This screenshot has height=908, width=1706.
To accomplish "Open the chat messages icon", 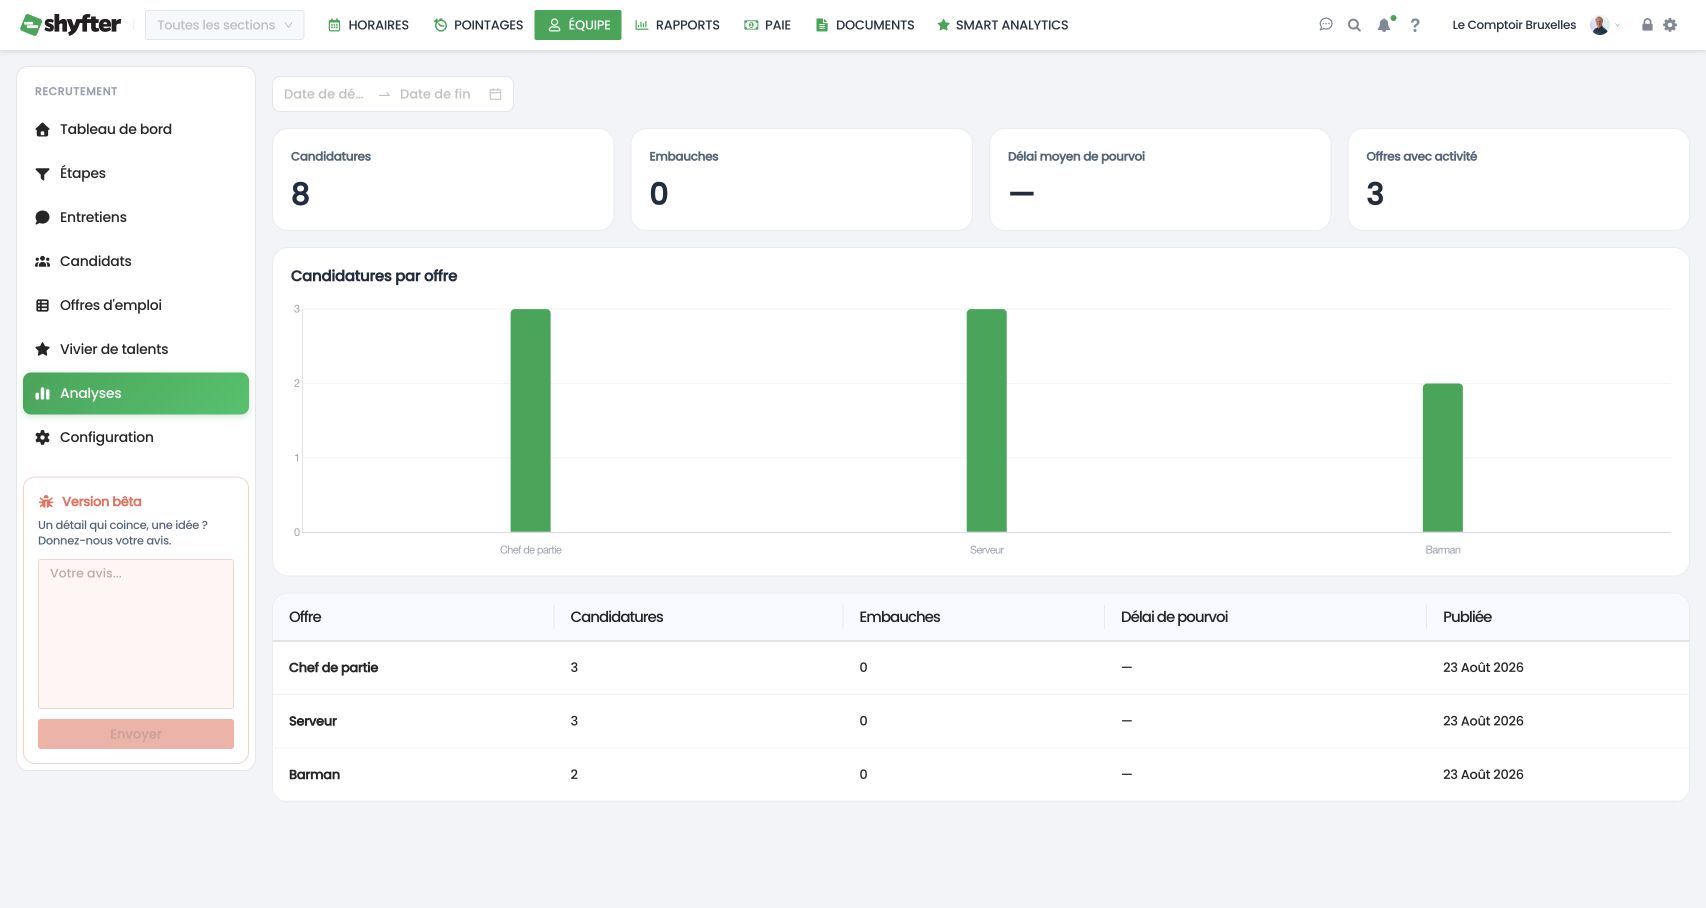I will 1326,25.
